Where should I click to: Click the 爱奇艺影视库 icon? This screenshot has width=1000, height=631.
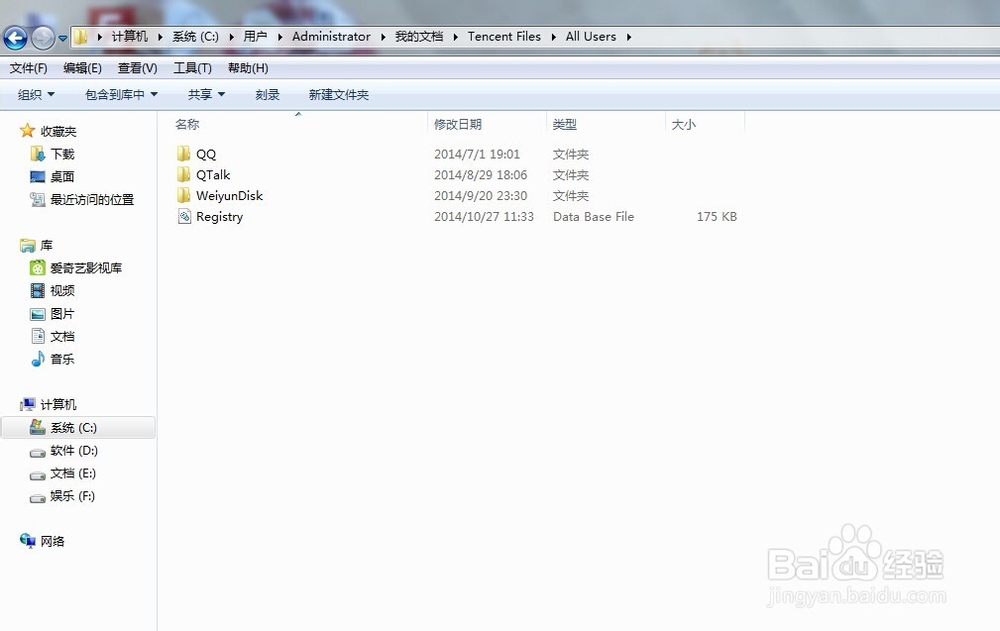(x=38, y=268)
